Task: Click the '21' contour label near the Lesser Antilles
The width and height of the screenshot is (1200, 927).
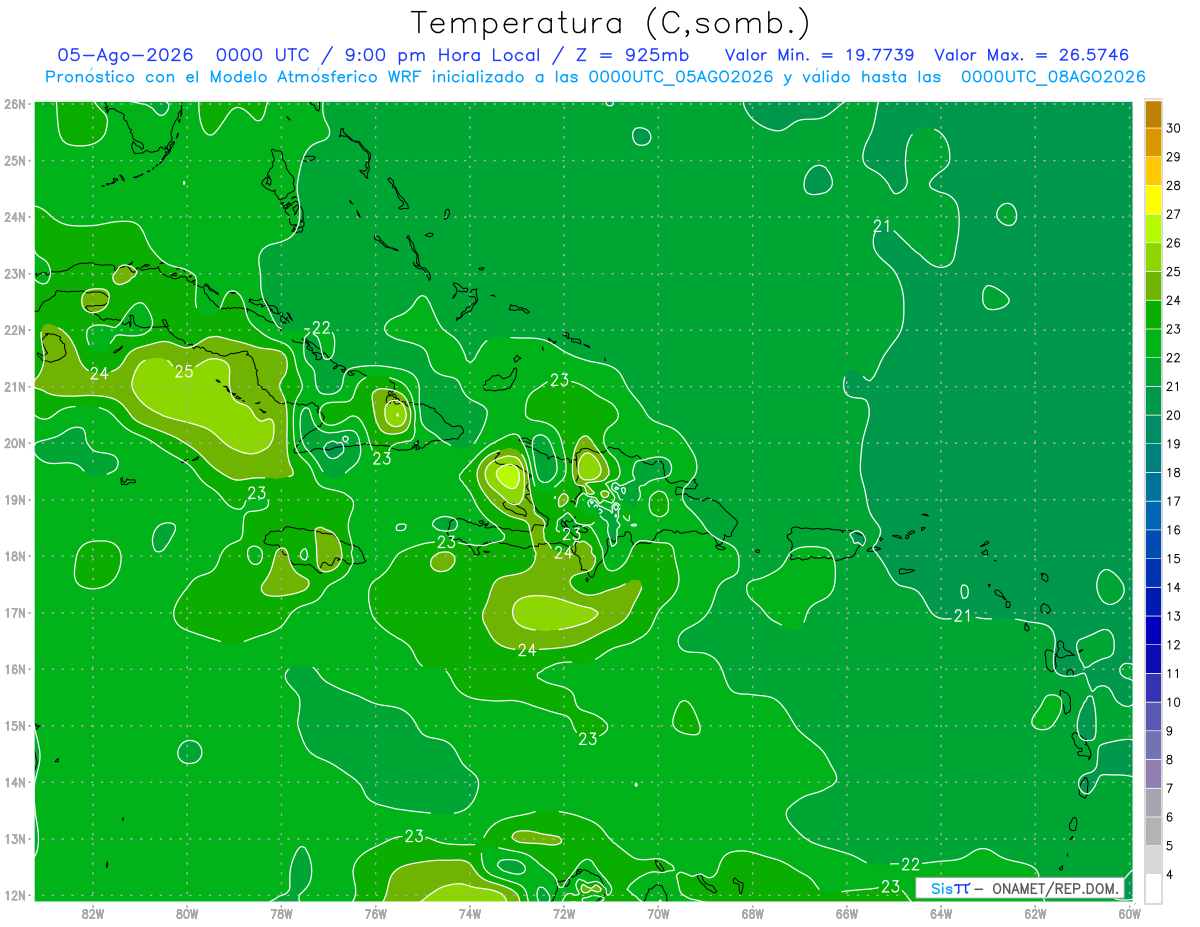Action: tap(962, 615)
